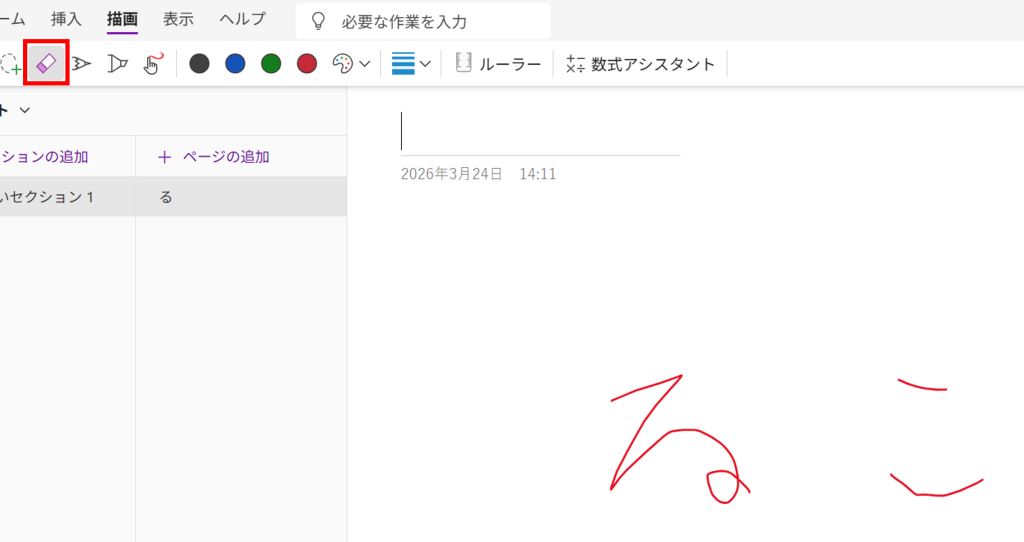
Task: Open 数式アシスタント math assistant
Action: point(640,64)
